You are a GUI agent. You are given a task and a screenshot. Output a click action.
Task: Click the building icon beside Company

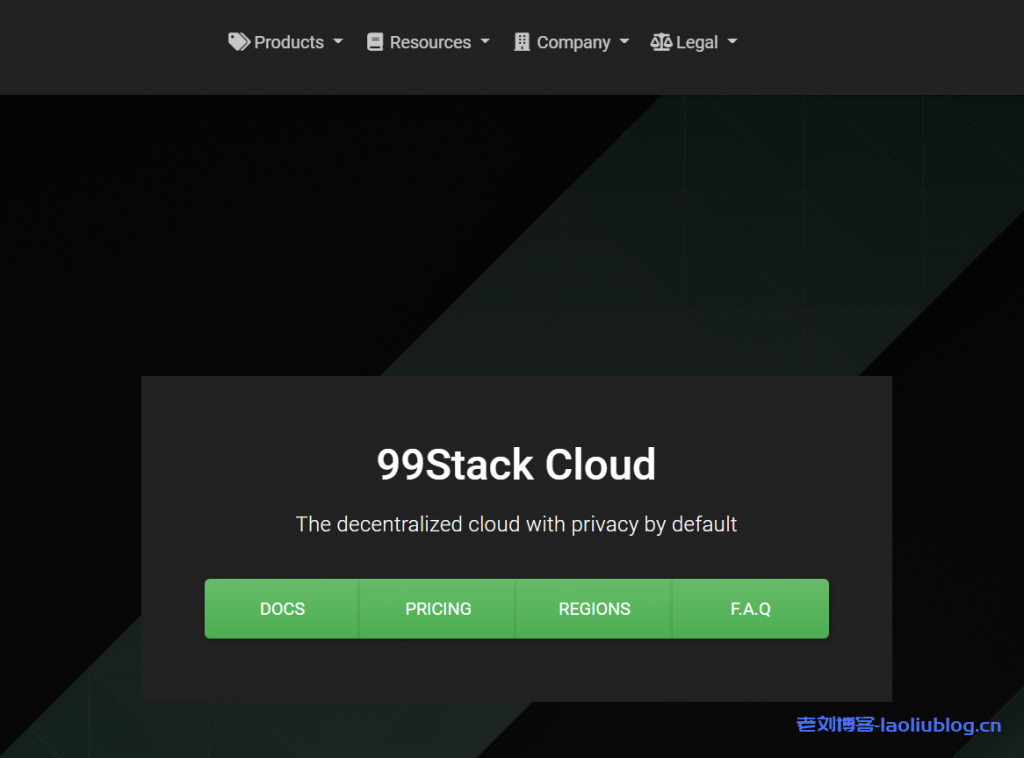(522, 42)
